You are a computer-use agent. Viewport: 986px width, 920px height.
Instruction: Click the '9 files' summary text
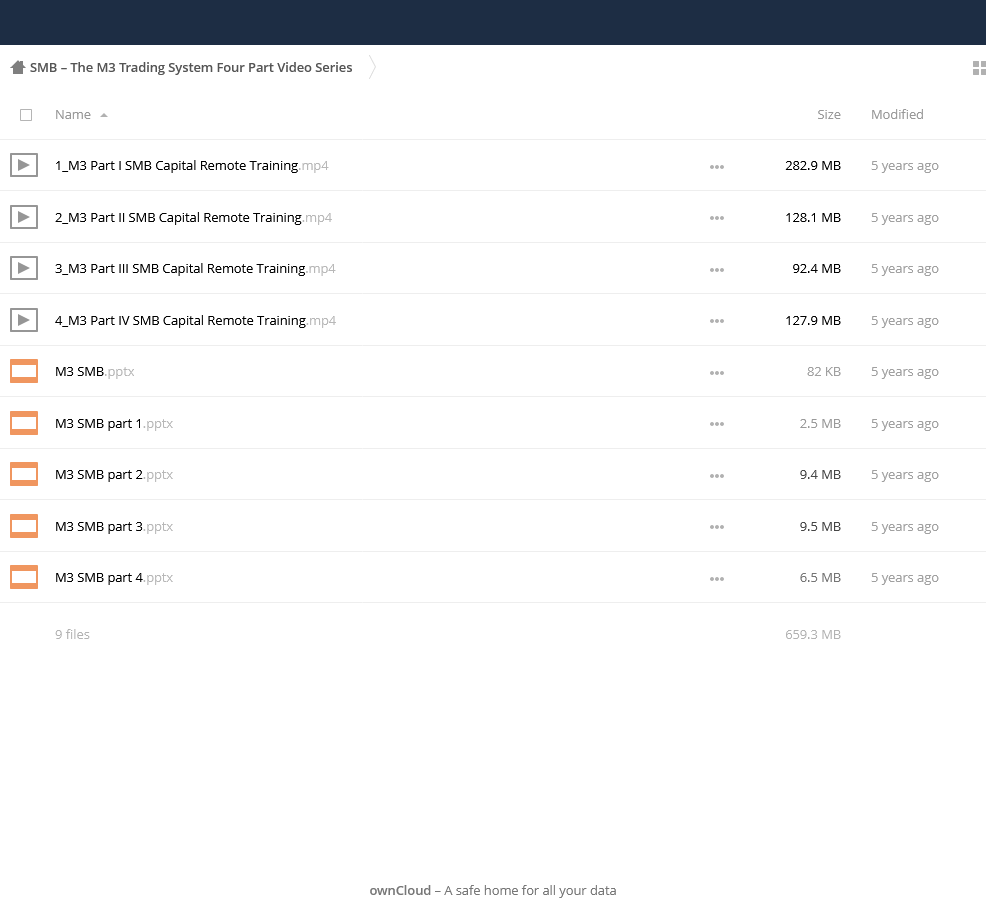click(72, 635)
